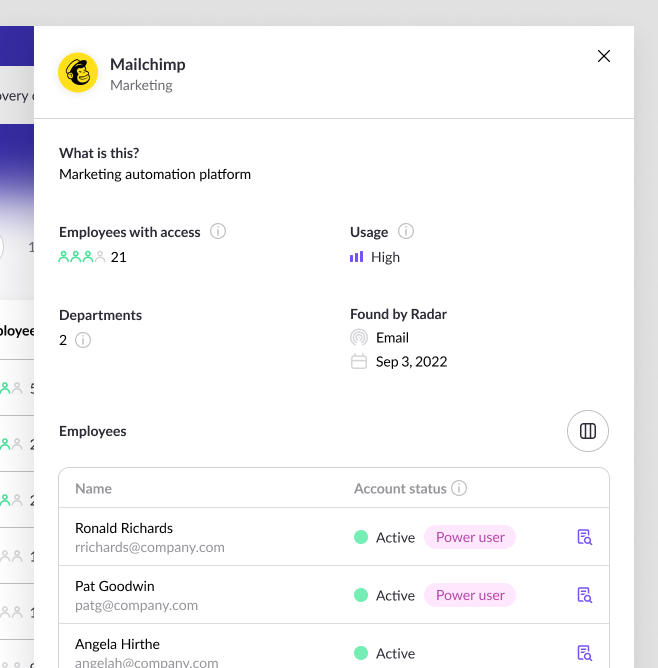
Task: Click the High usage bars icon
Action: click(x=356, y=256)
